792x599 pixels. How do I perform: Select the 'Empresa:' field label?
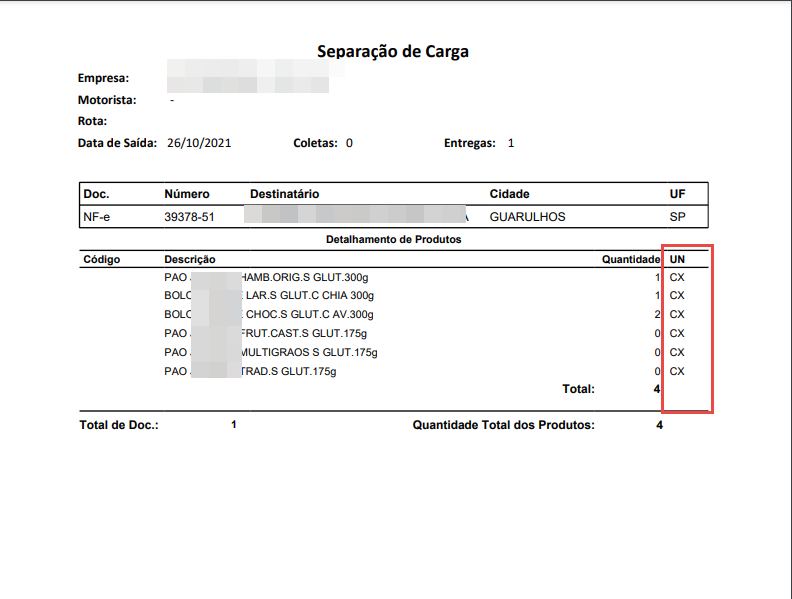tap(104, 77)
